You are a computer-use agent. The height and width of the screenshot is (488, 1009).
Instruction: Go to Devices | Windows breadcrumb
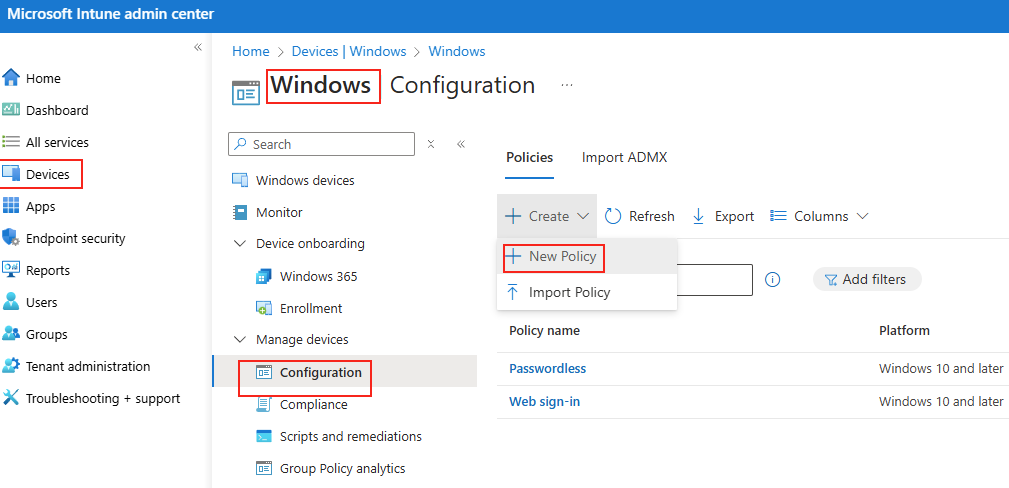coord(349,52)
